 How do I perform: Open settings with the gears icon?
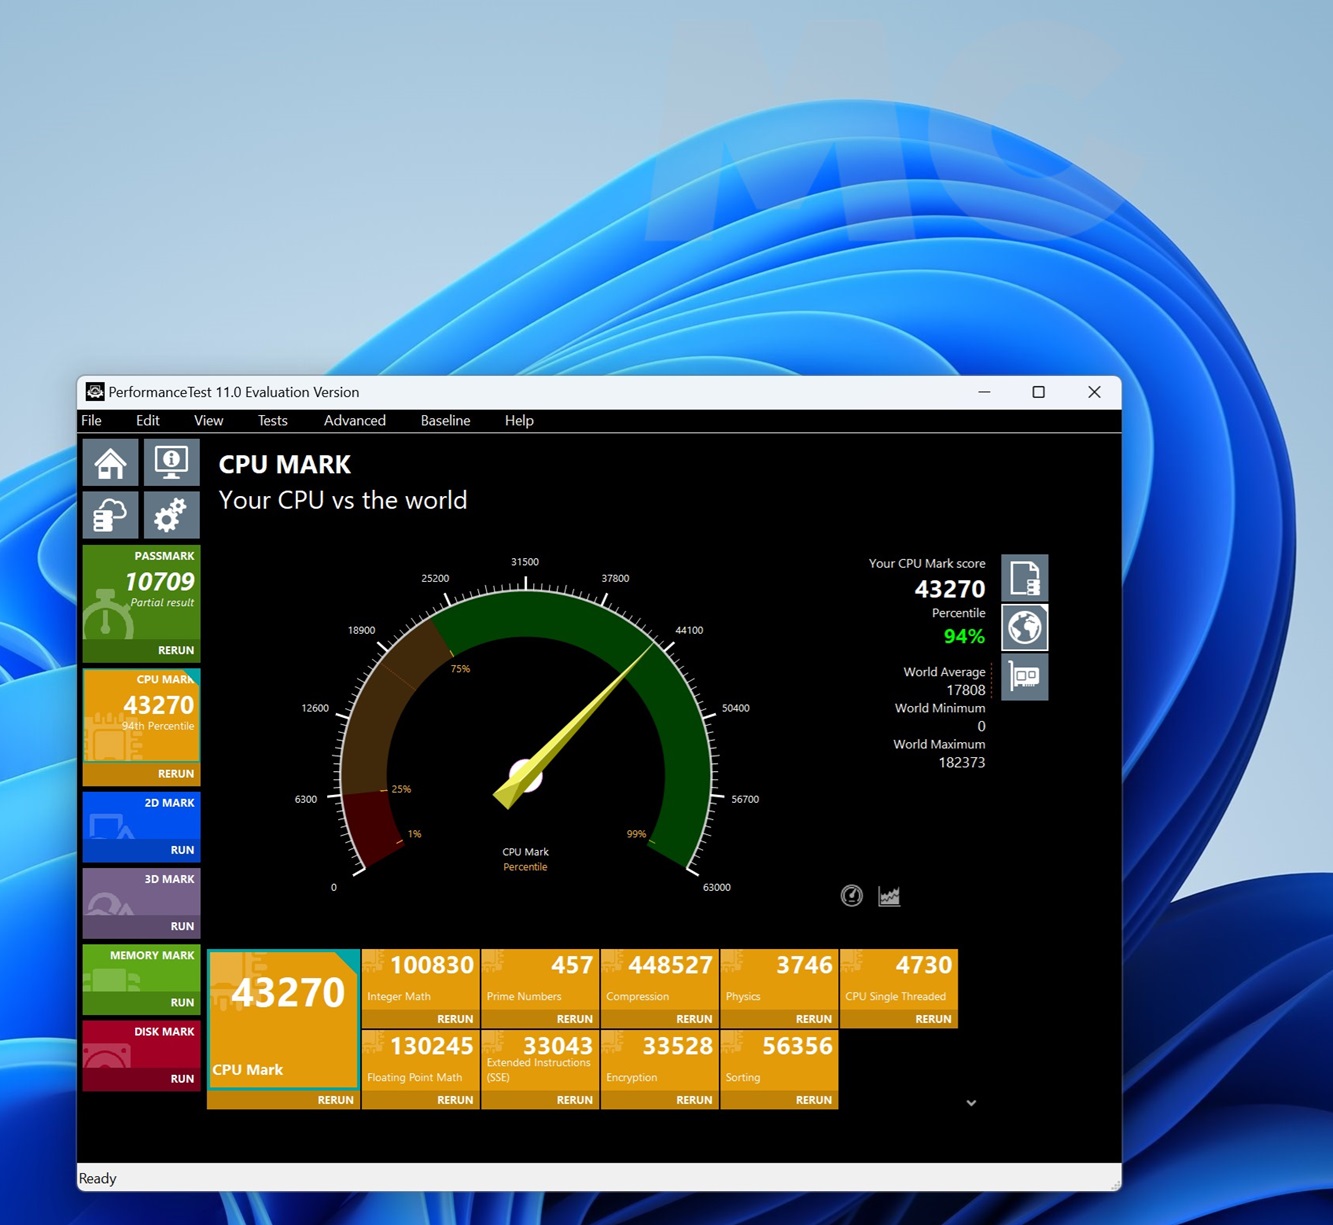pos(171,516)
